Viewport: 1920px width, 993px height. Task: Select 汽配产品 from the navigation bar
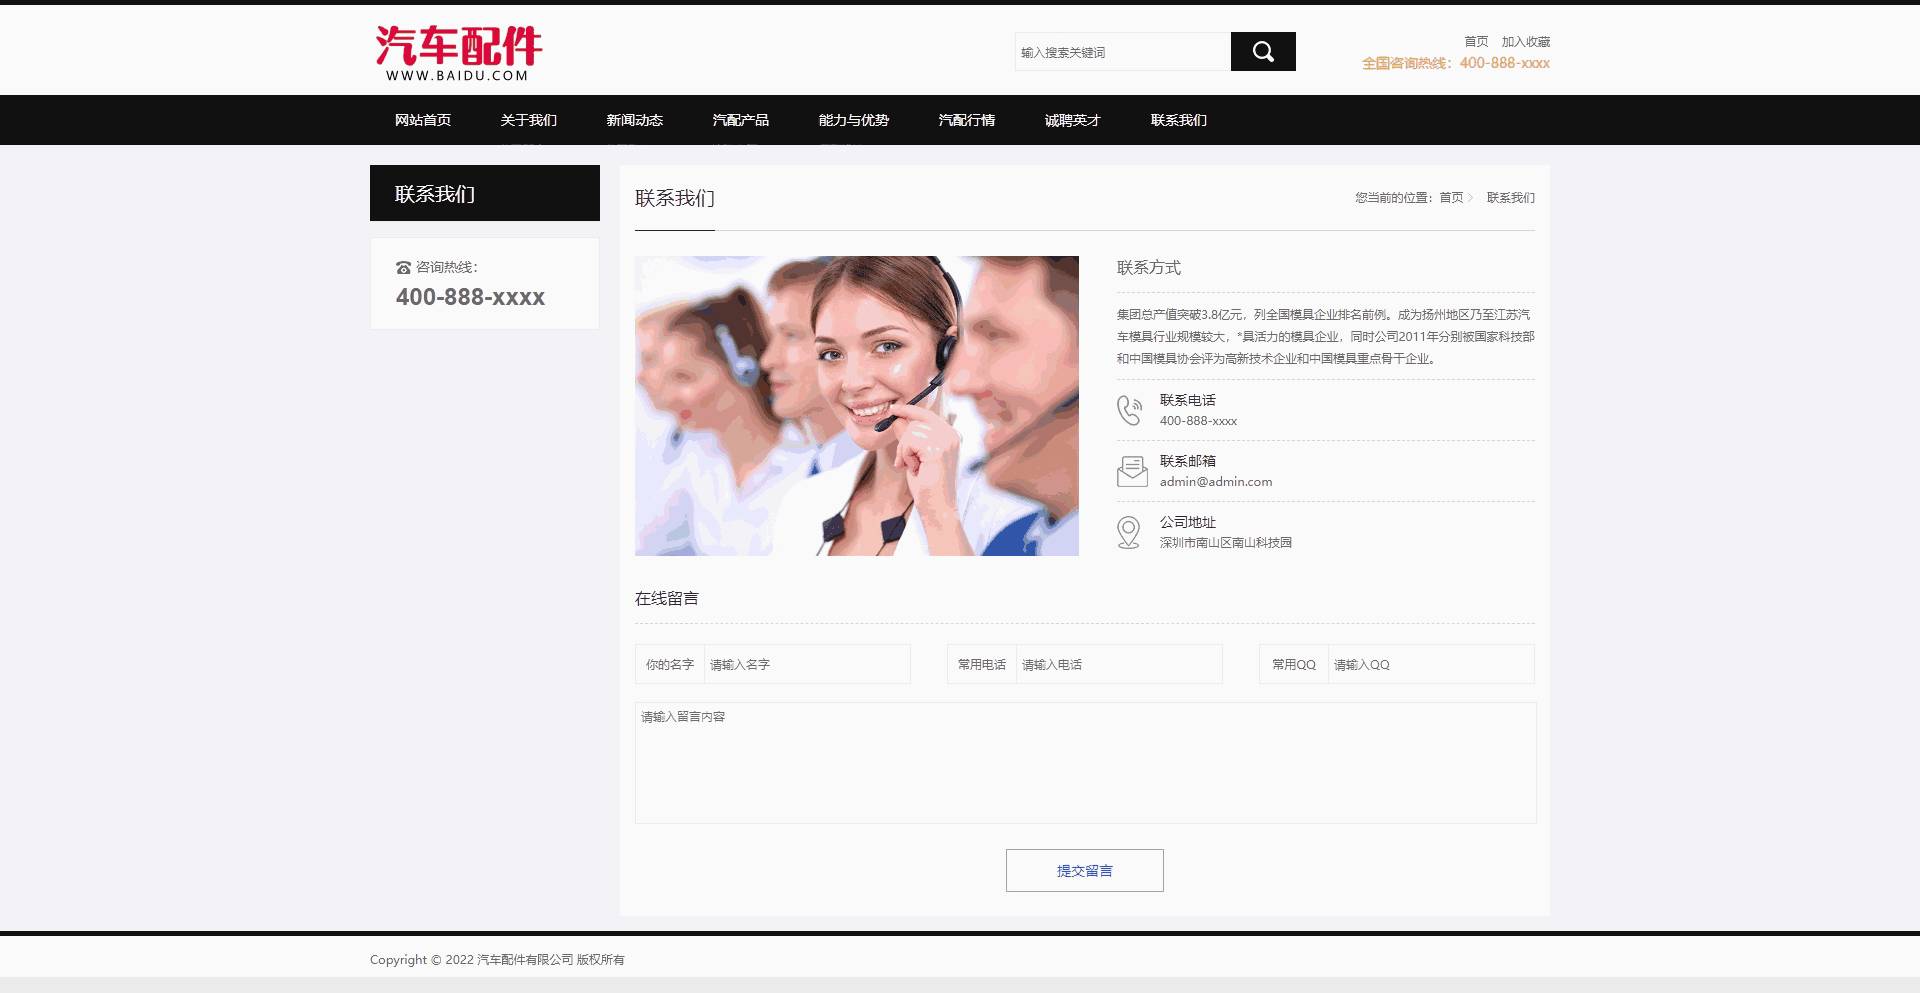coord(740,120)
